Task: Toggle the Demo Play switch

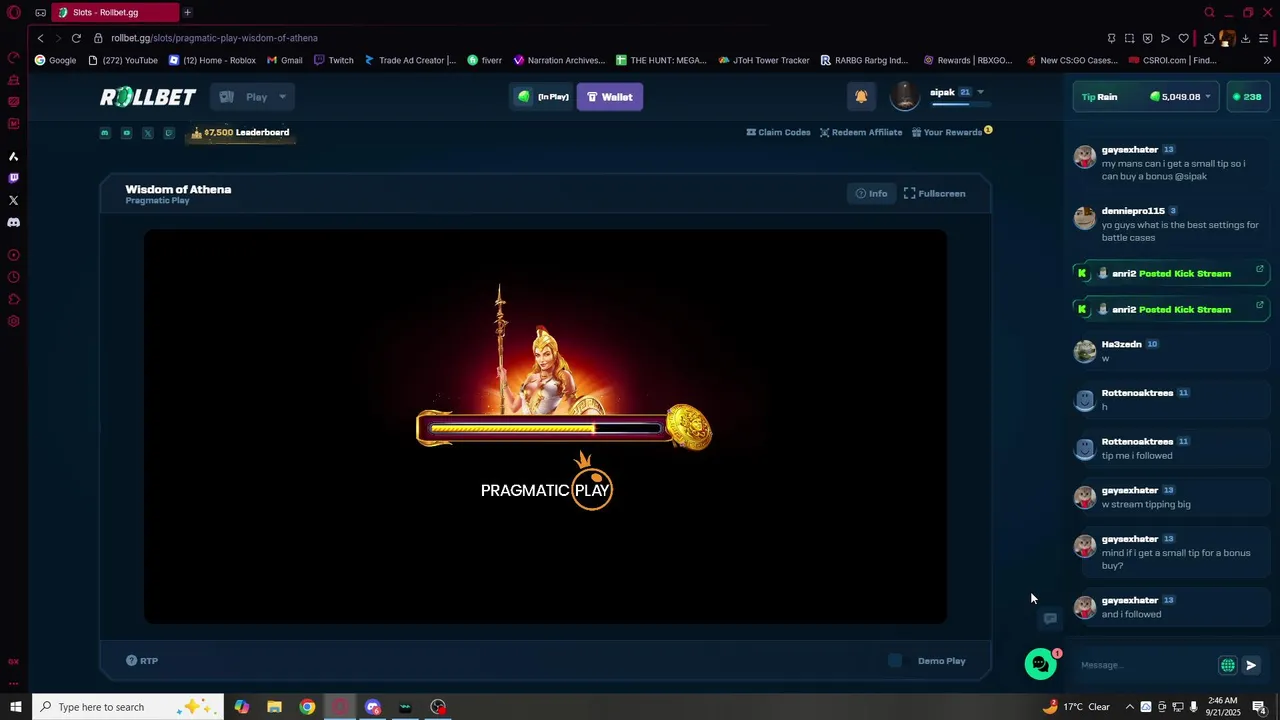Action: [x=895, y=661]
